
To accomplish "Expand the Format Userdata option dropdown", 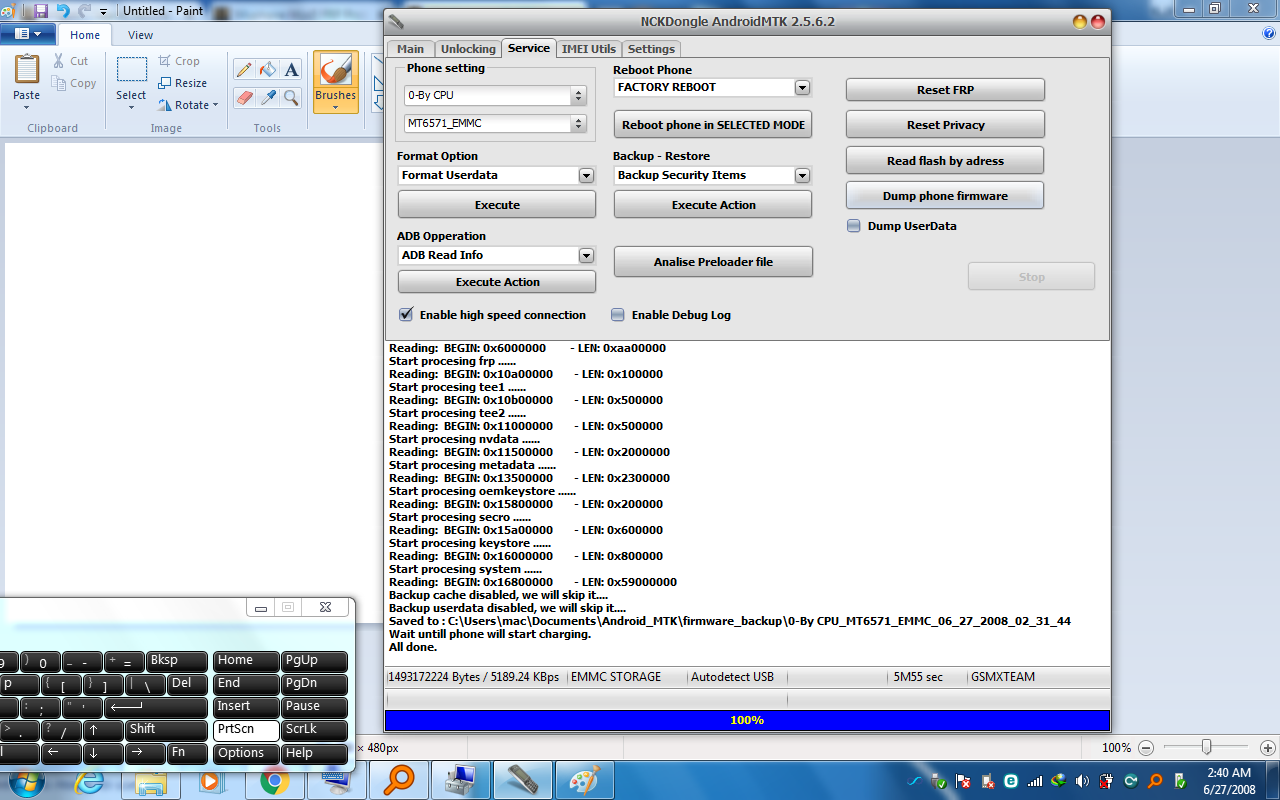I will (x=586, y=175).
